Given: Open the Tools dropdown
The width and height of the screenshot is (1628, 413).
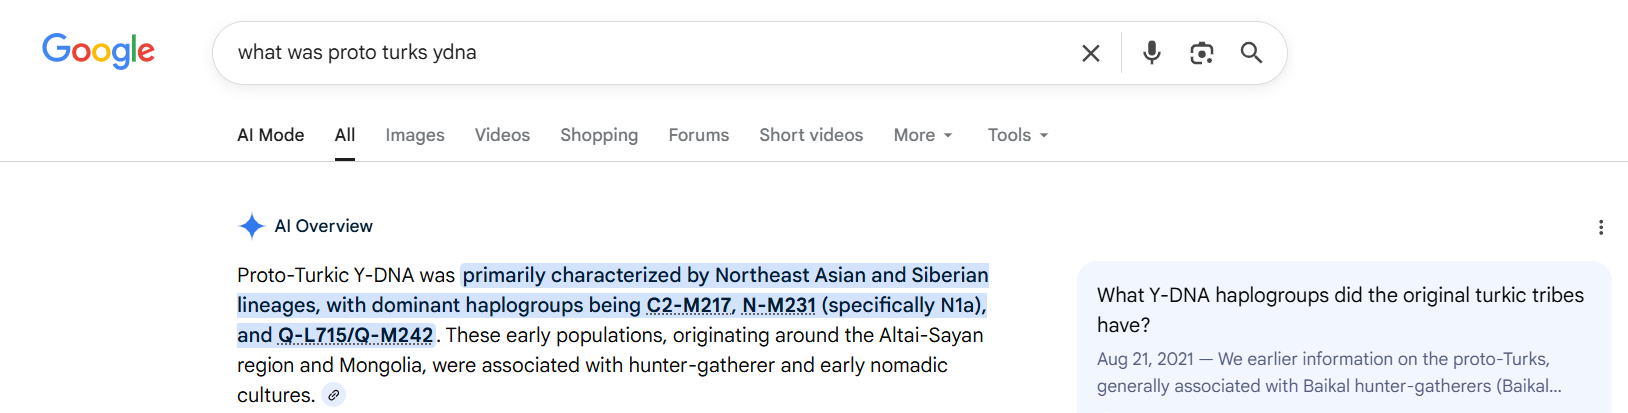Looking at the screenshot, I should coord(1017,135).
